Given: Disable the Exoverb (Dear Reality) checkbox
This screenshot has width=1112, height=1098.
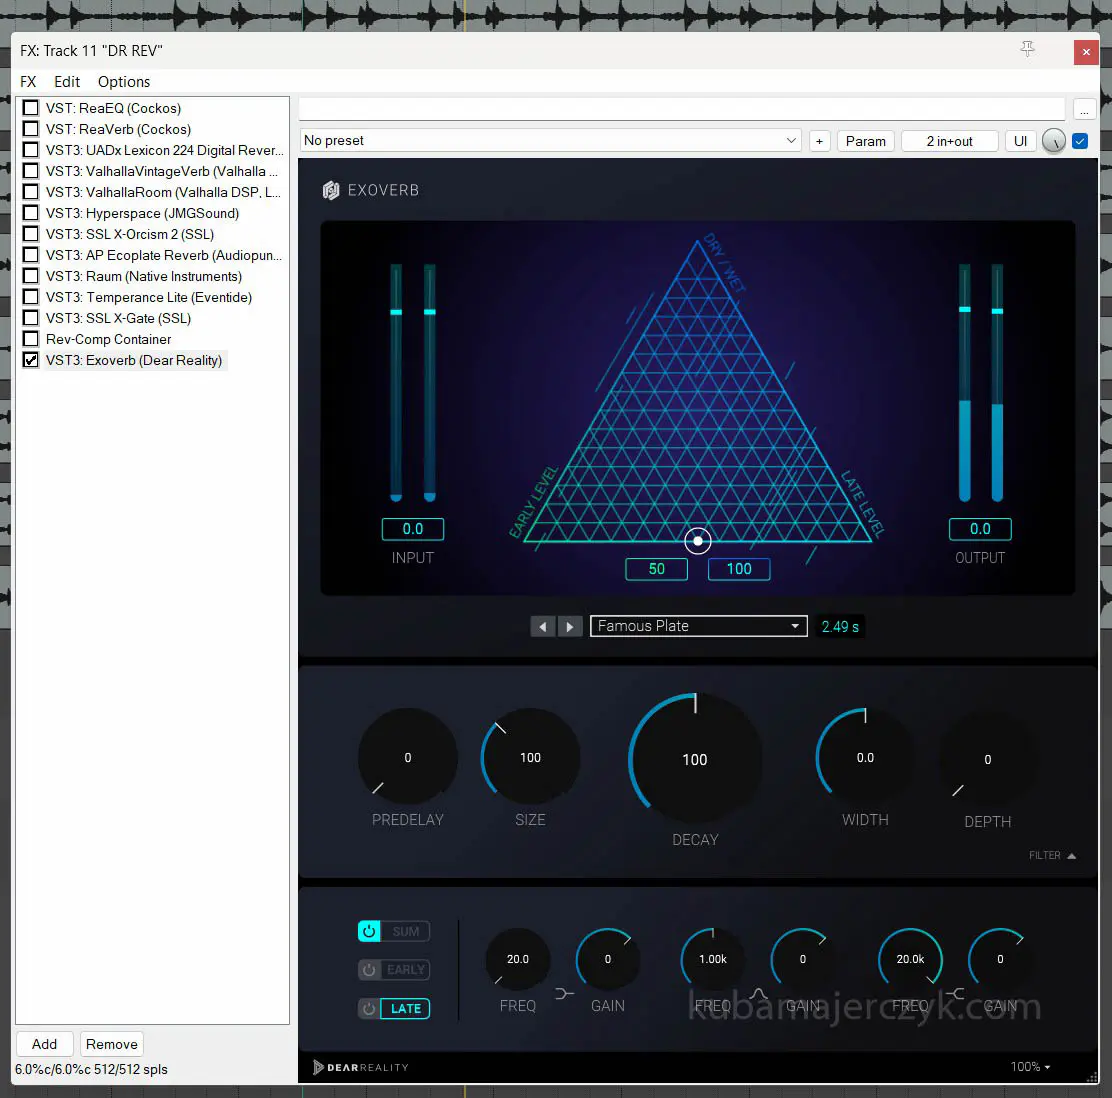Looking at the screenshot, I should [x=31, y=360].
